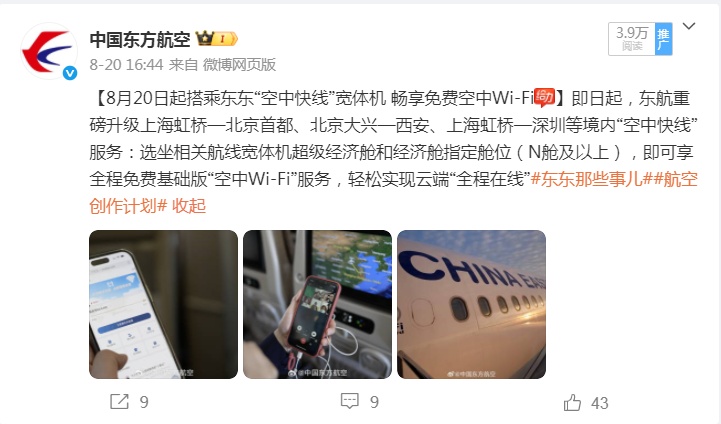The height and width of the screenshot is (424, 721).
Task: Open the China Eastern airplane fuselage photo
Action: coord(471,304)
